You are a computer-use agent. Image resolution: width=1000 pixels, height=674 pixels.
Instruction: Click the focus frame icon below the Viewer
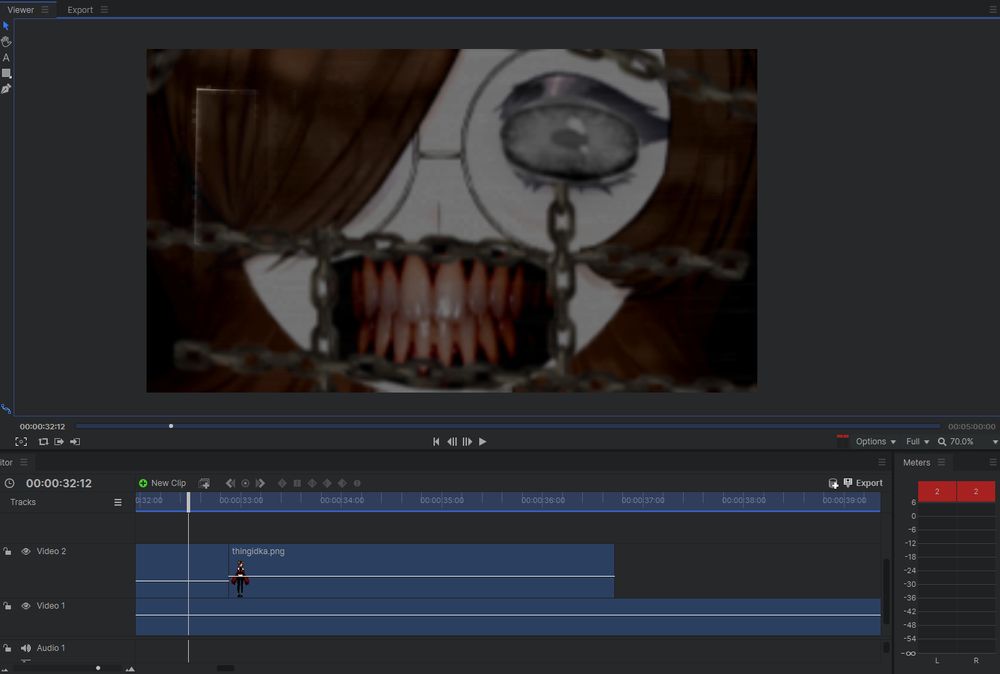21,441
